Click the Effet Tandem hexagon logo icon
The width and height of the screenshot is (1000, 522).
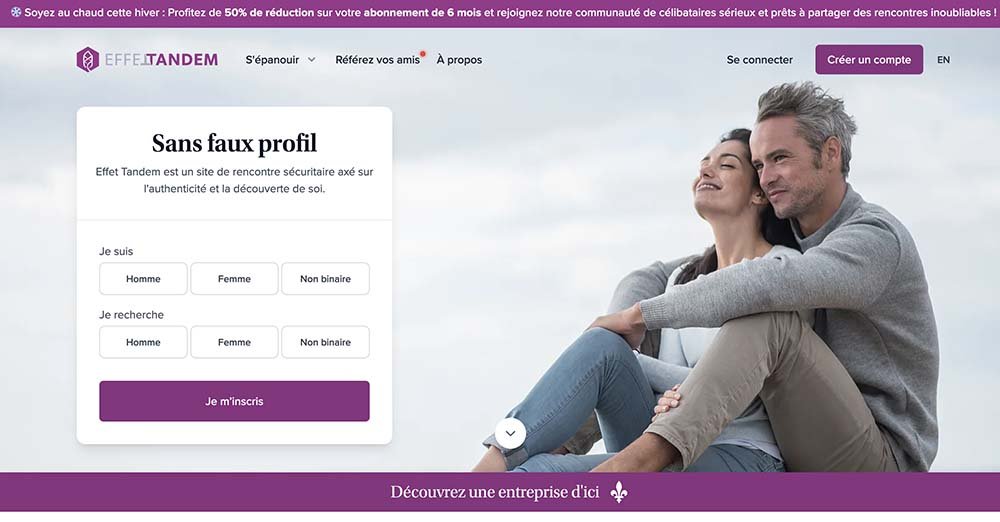87,59
